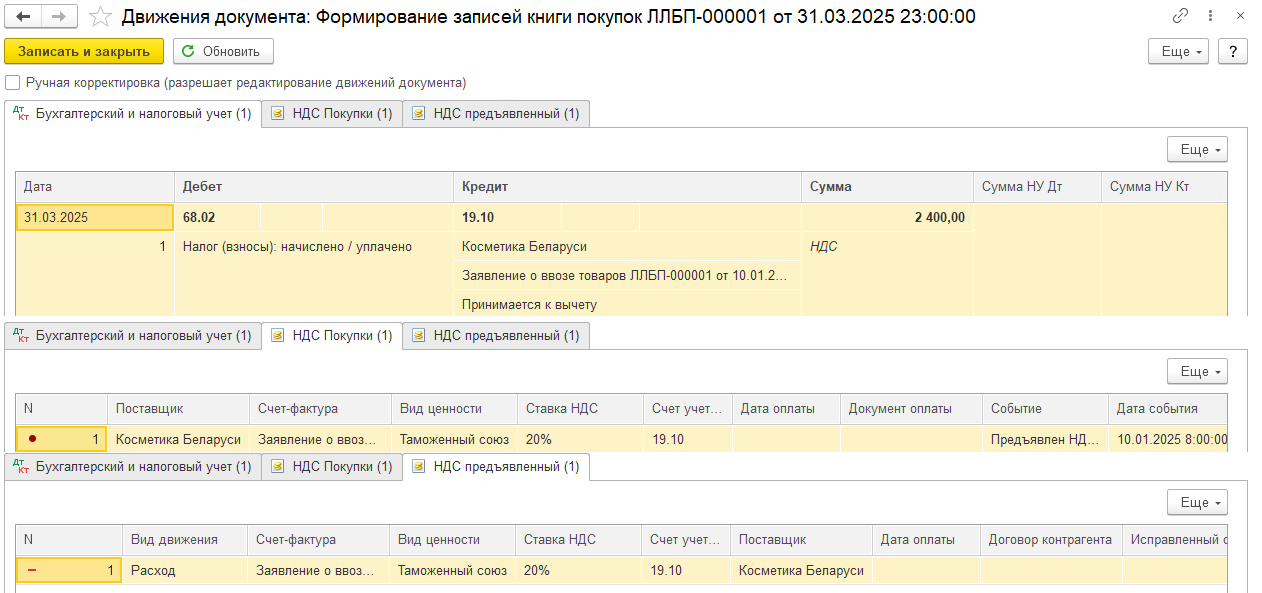Select Бухгалтерский и налоговый учет tab in bottom panel

(133, 467)
